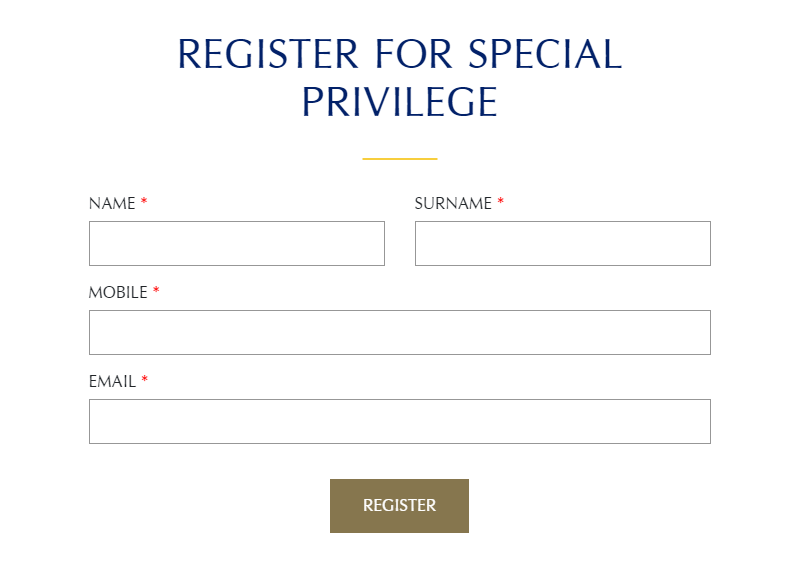Click the EMAIL label text
799x565 pixels.
point(112,382)
